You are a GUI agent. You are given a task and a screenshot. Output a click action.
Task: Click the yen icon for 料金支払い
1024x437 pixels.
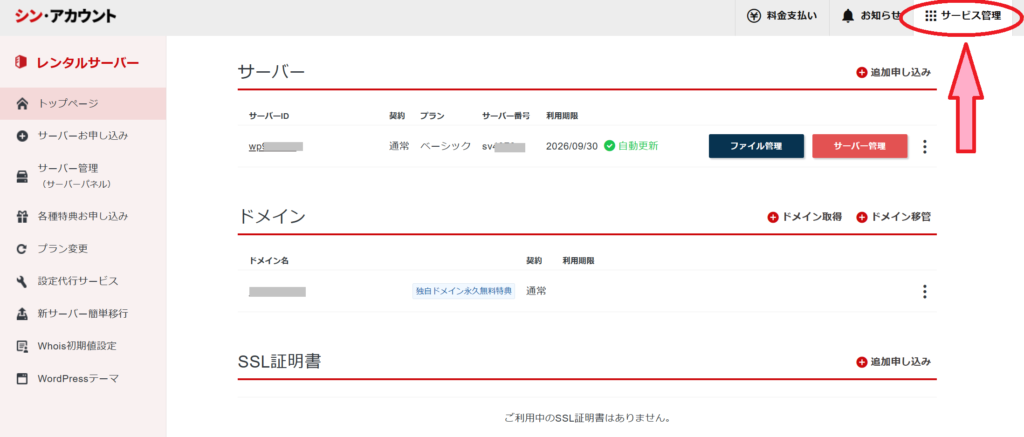click(x=755, y=16)
